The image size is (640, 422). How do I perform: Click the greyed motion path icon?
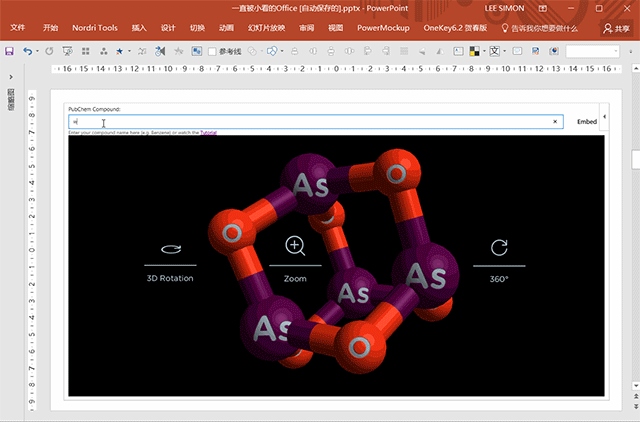[x=142, y=51]
